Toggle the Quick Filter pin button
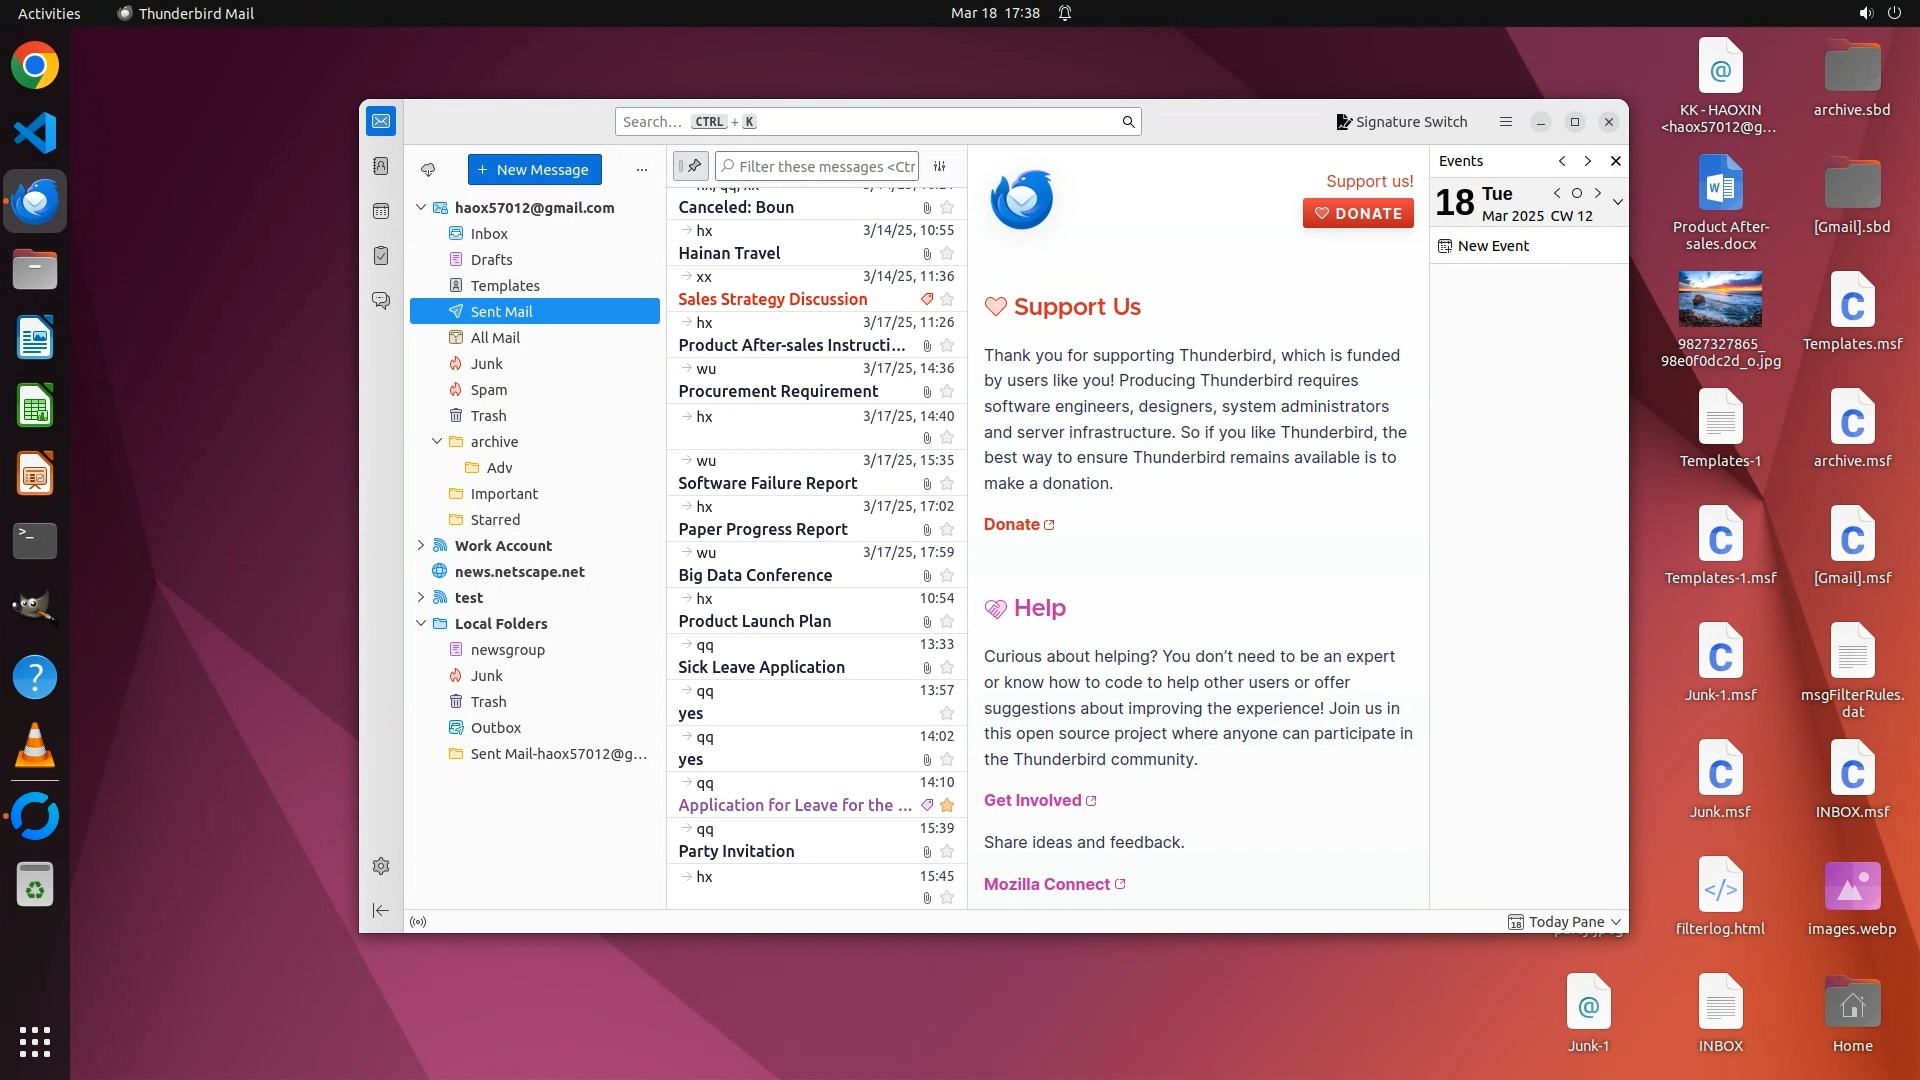Screen dimensions: 1920x1080 (691, 166)
